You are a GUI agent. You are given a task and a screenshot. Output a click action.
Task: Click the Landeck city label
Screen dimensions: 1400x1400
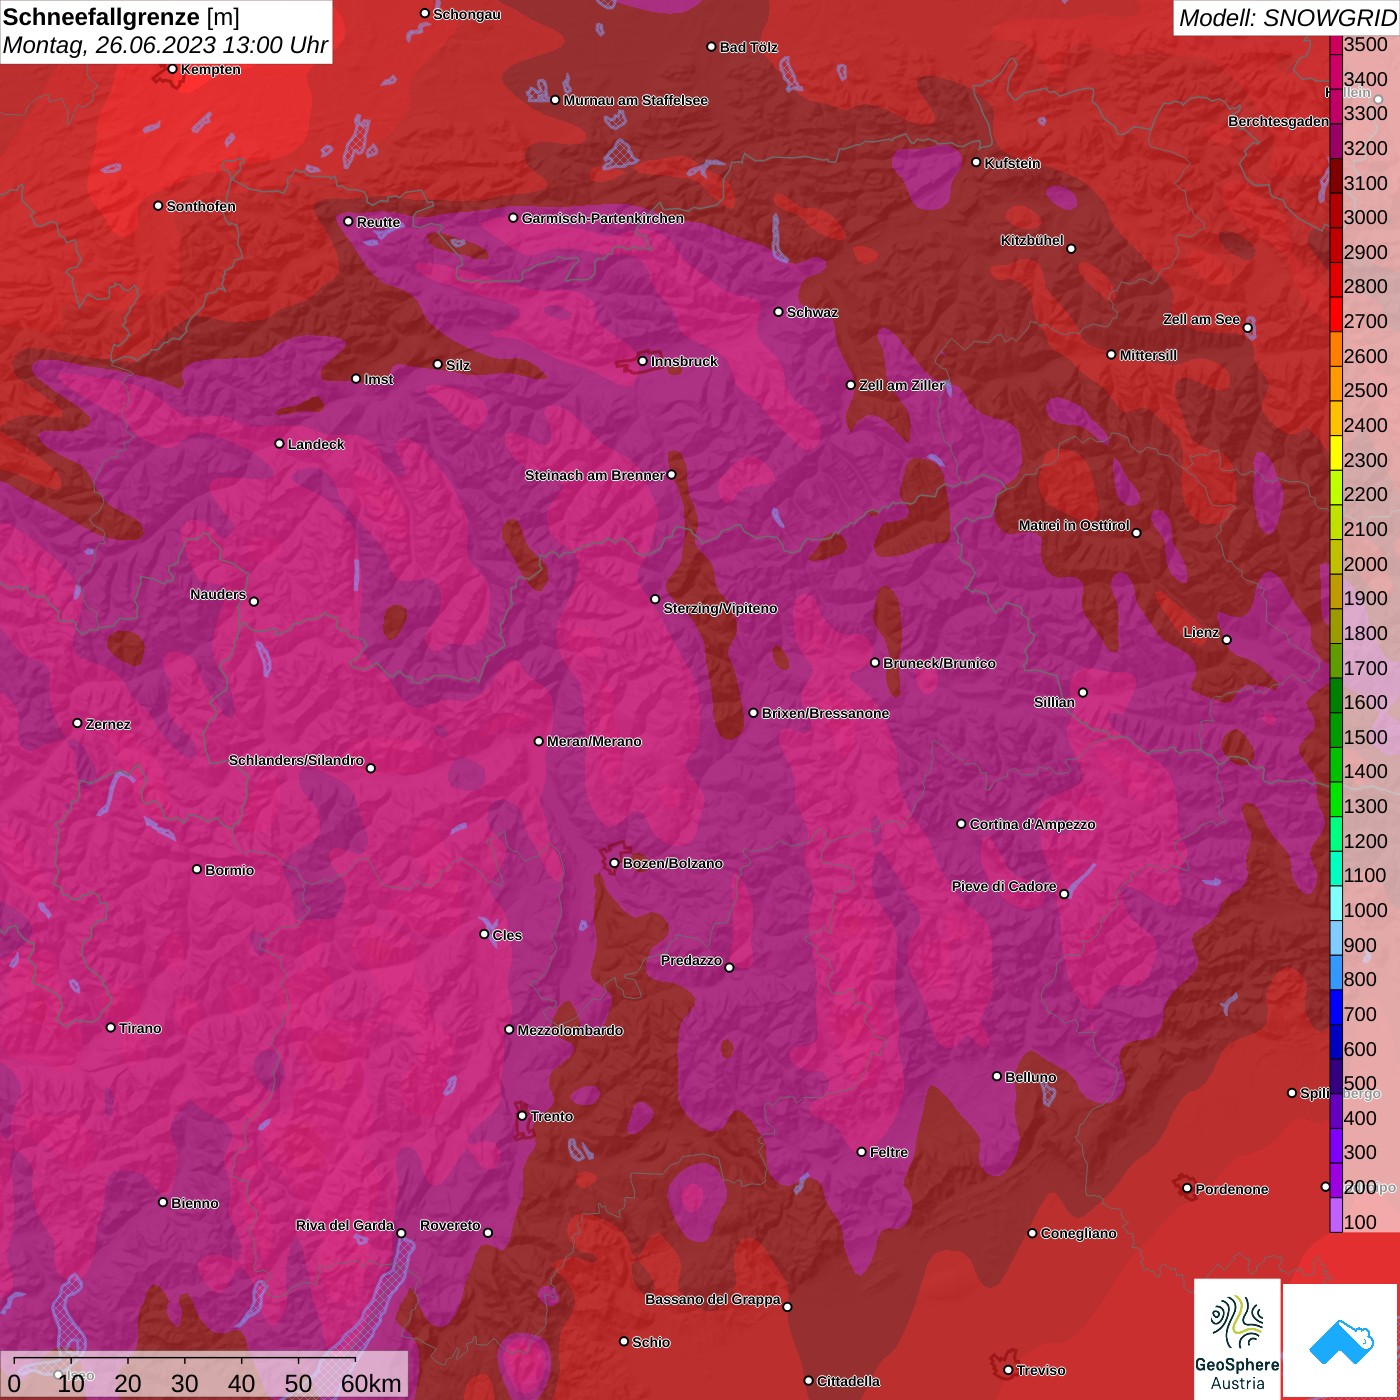(x=316, y=444)
